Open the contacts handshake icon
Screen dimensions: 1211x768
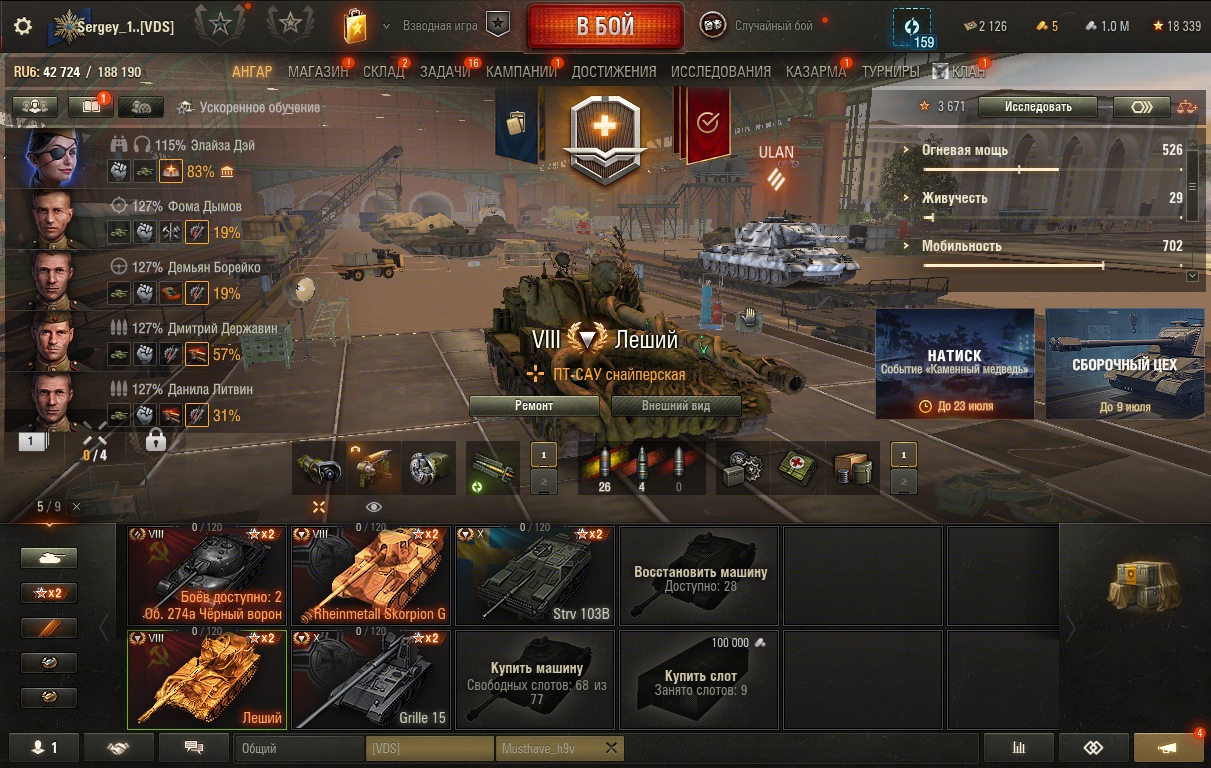(119, 747)
